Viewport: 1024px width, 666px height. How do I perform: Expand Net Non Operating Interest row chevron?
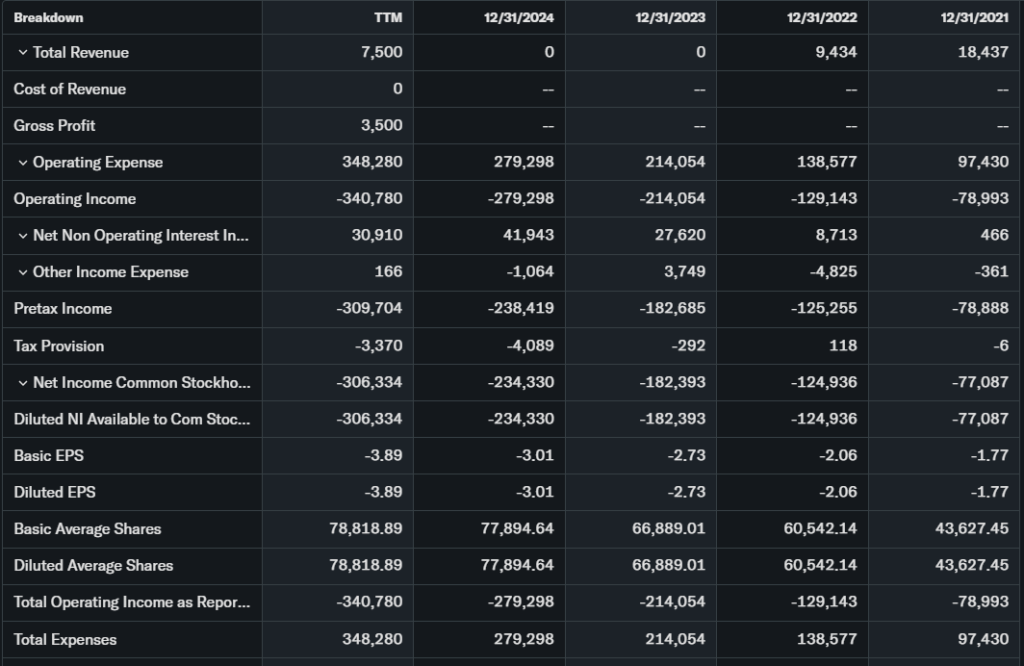22,236
